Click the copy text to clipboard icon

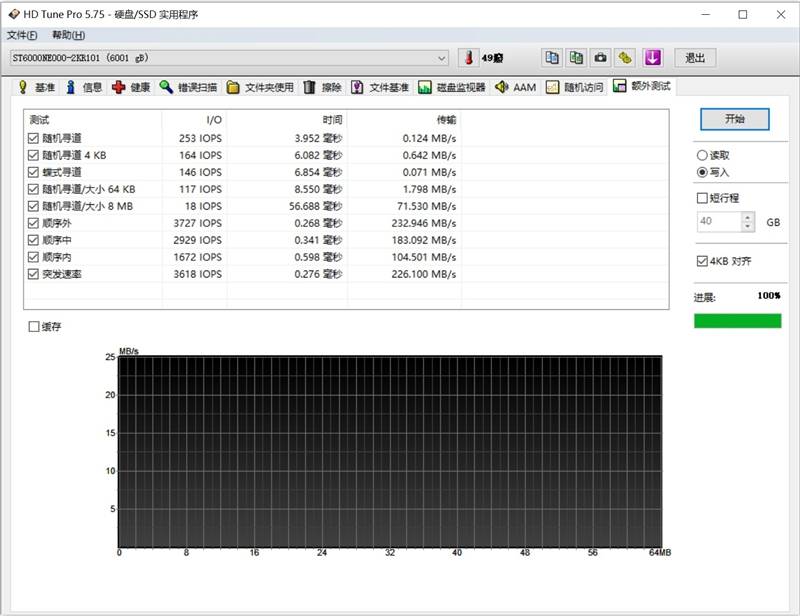(552, 58)
